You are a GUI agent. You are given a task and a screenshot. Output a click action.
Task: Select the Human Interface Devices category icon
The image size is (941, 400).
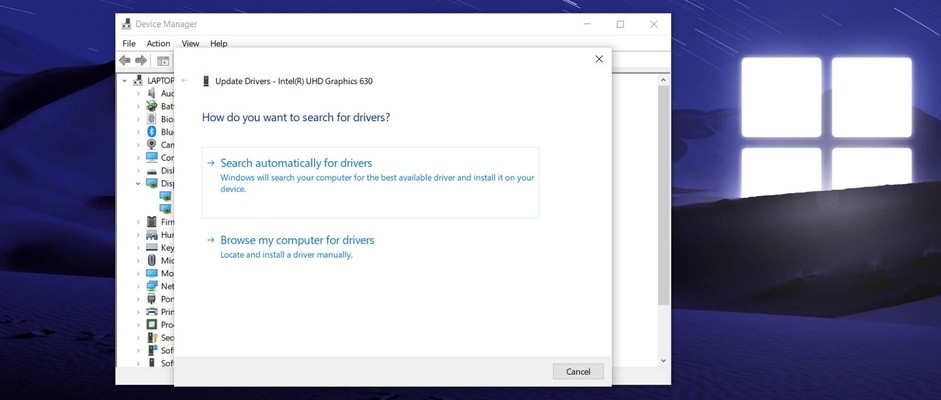151,234
